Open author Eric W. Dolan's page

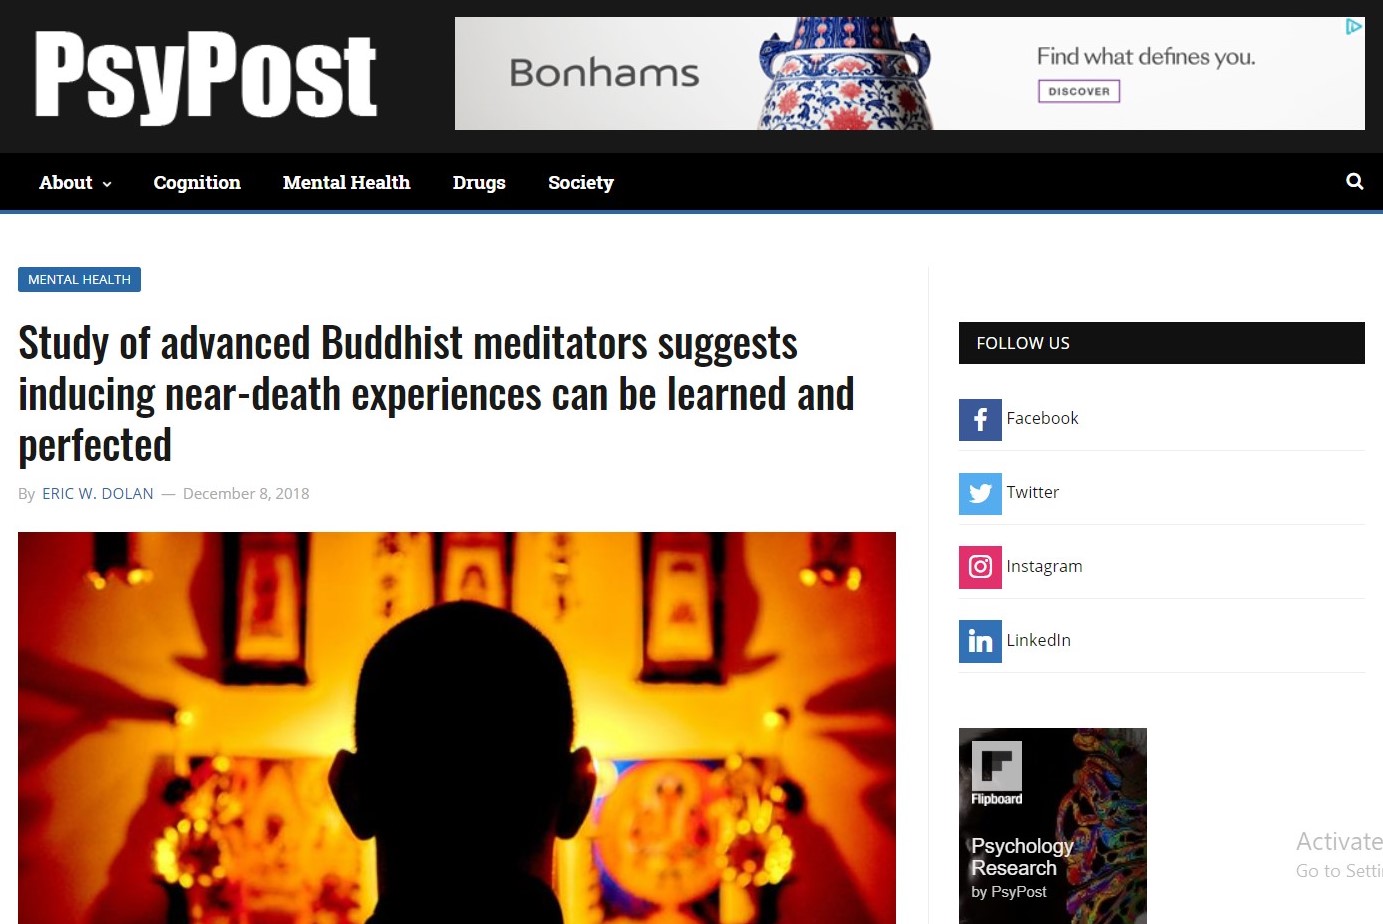coord(98,494)
